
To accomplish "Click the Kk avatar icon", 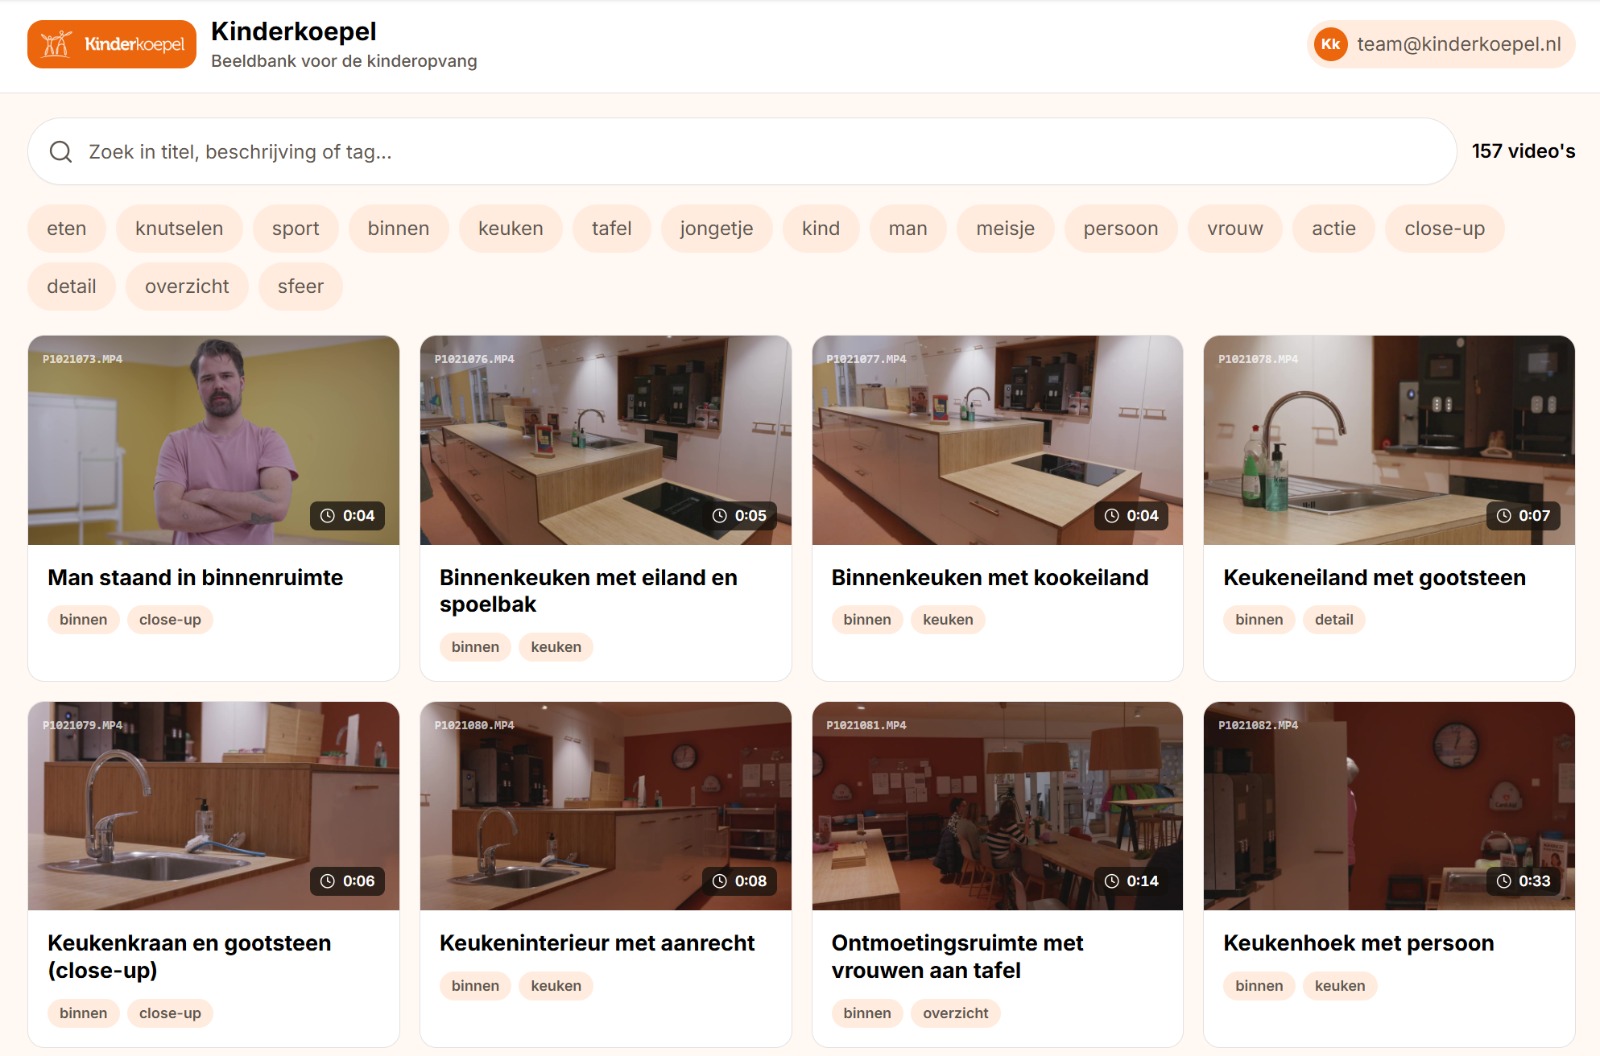I will (1330, 44).
